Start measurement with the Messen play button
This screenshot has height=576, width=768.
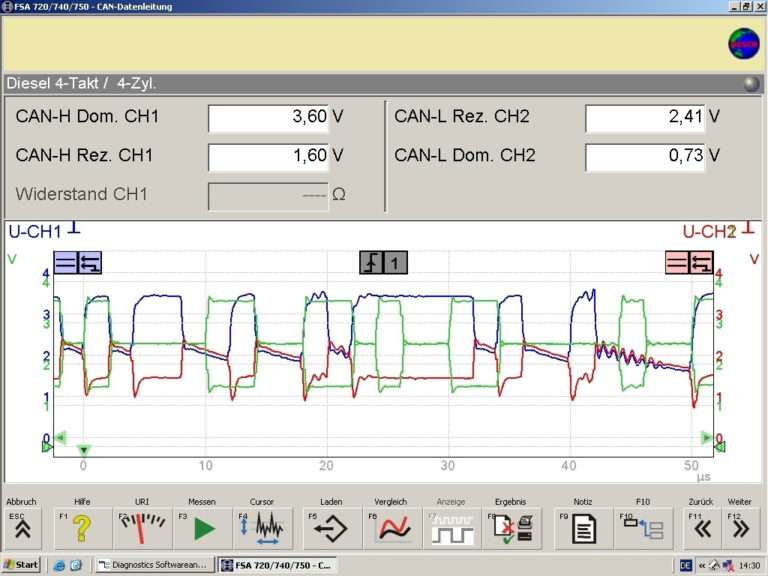click(x=203, y=528)
